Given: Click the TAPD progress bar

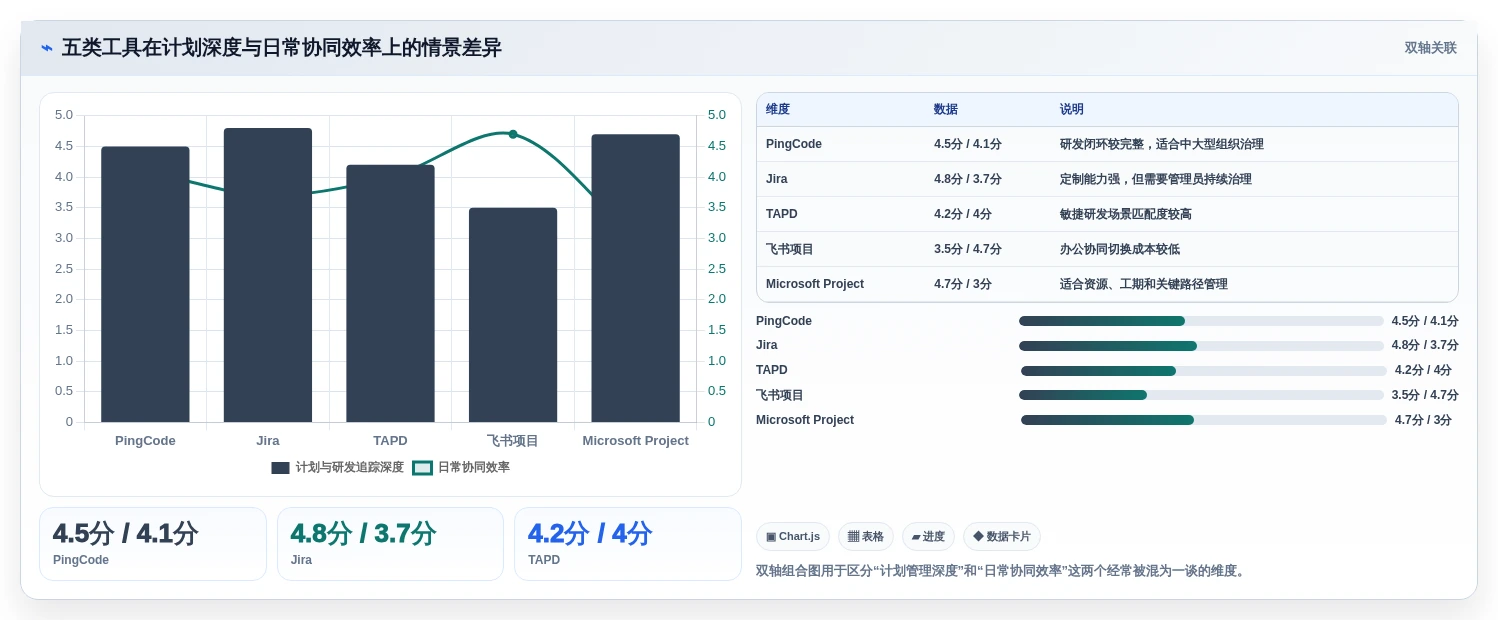Looking at the screenshot, I should click(x=1204, y=371).
